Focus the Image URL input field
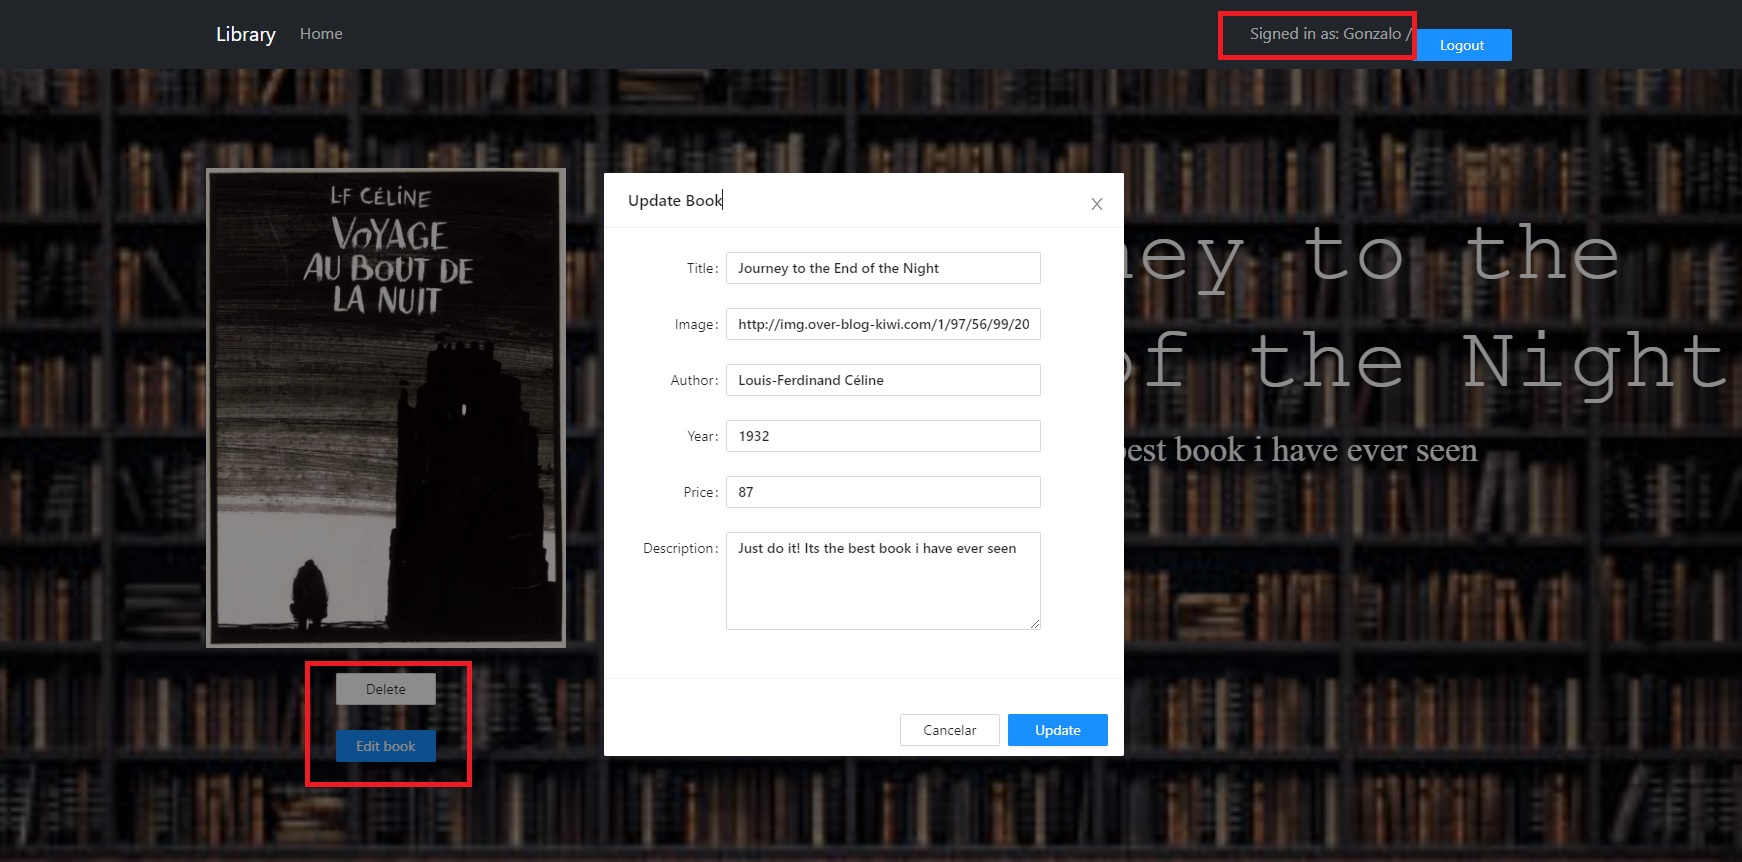Image resolution: width=1742 pixels, height=862 pixels. pyautogui.click(x=883, y=324)
